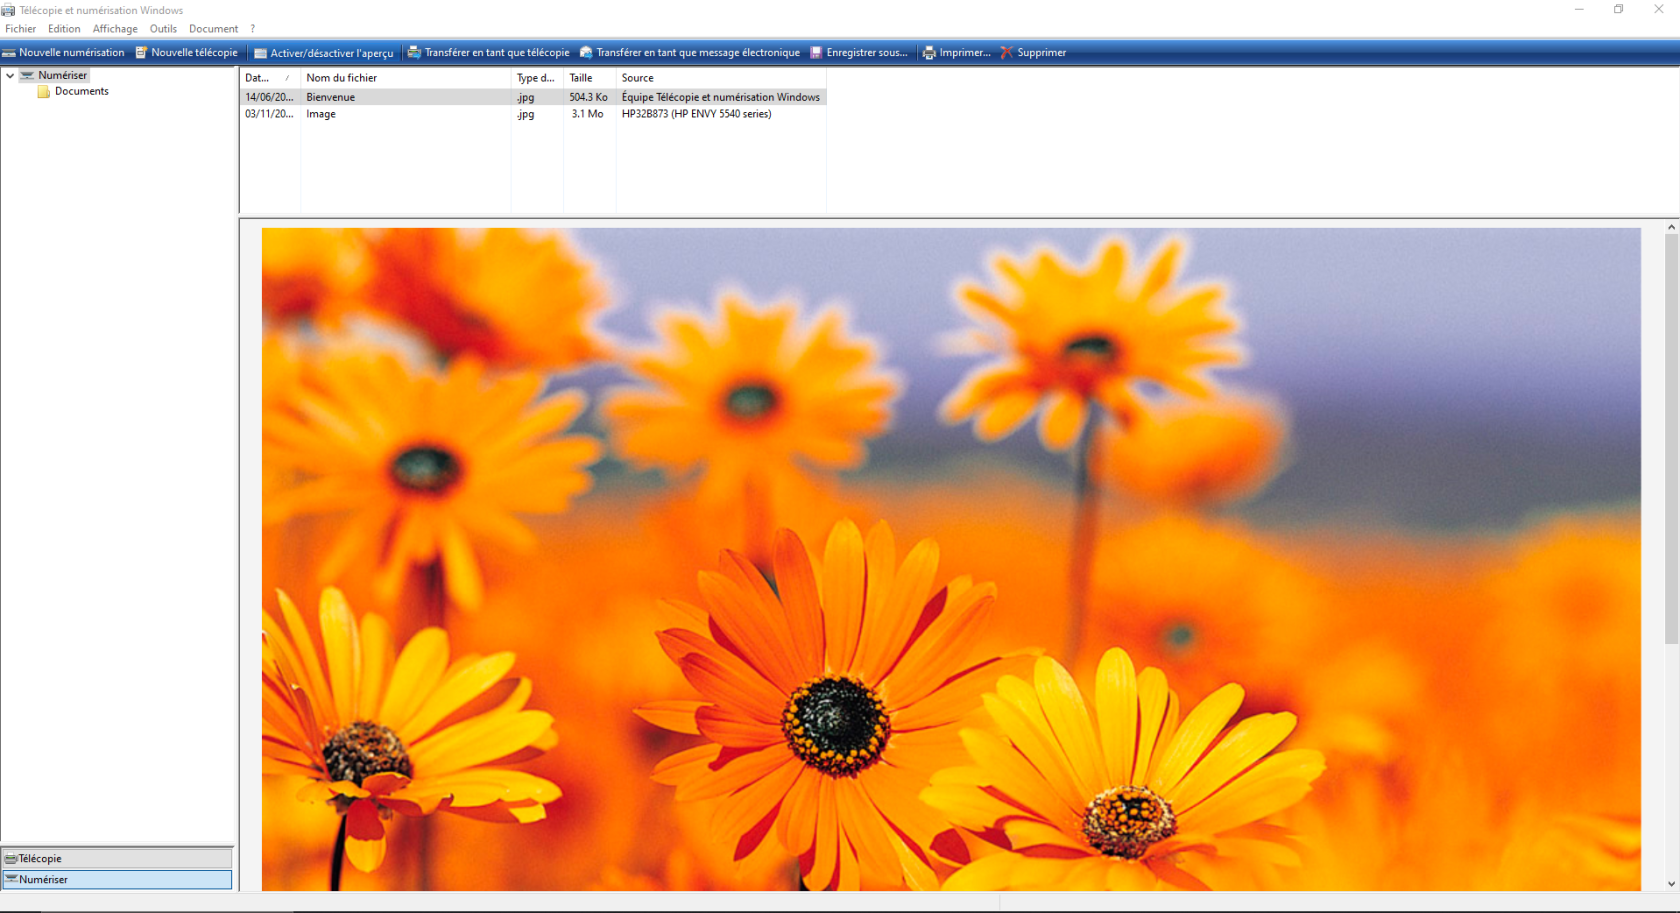Select the Bienvenue file row

(x=533, y=97)
